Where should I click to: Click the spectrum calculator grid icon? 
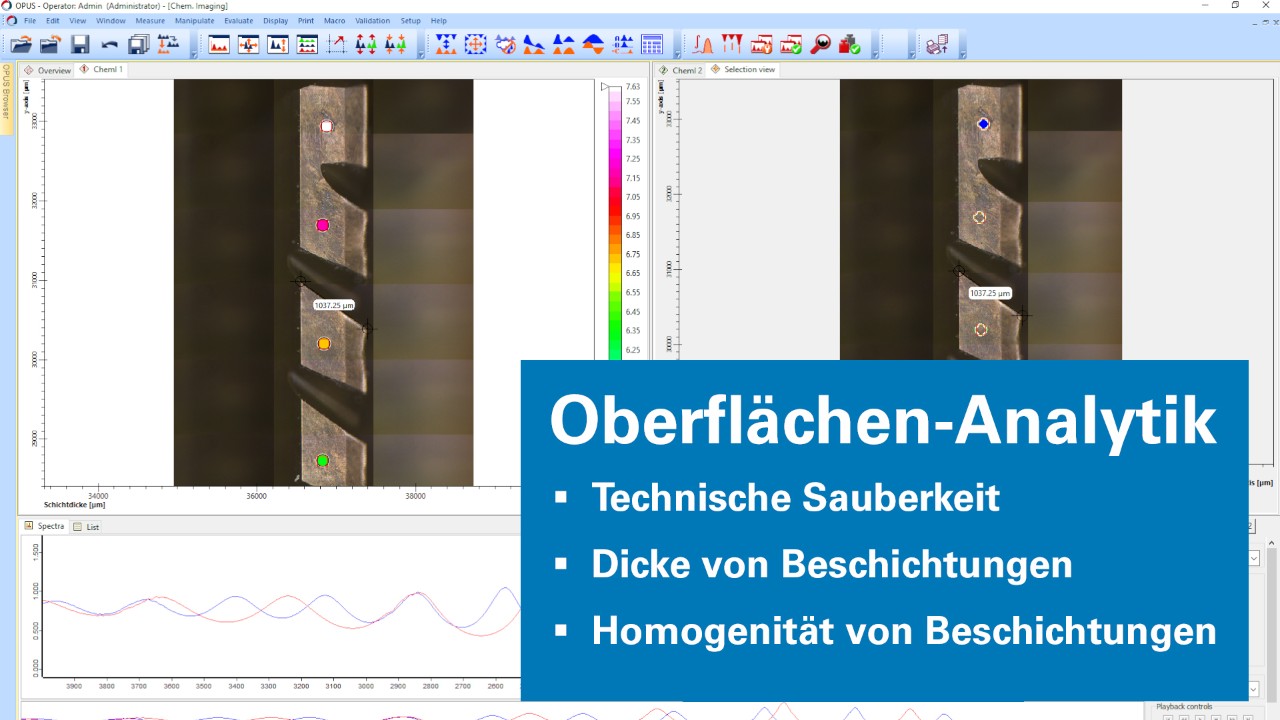click(652, 44)
